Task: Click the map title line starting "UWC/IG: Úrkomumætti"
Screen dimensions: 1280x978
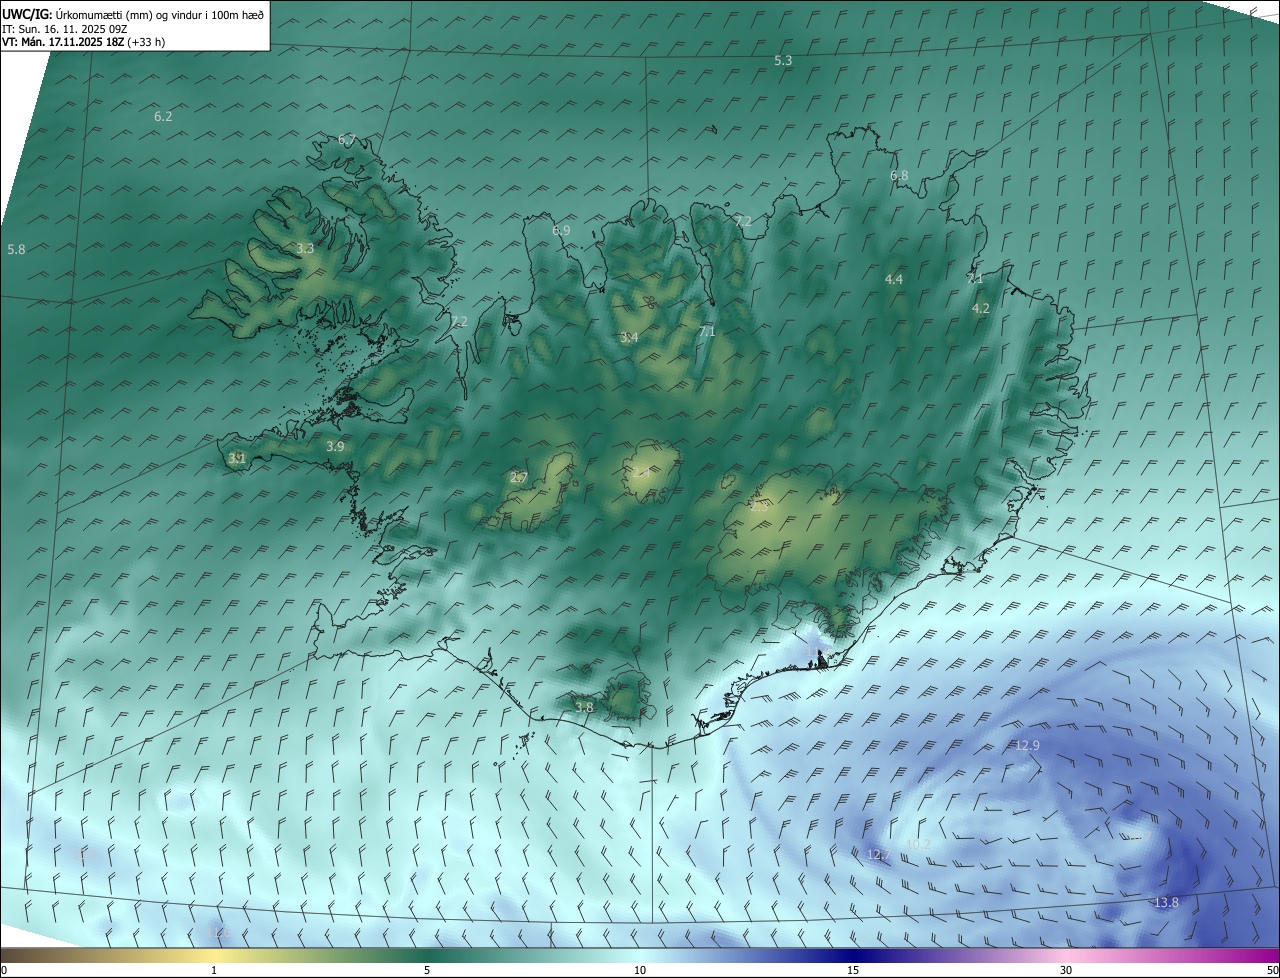Action: 134,14
